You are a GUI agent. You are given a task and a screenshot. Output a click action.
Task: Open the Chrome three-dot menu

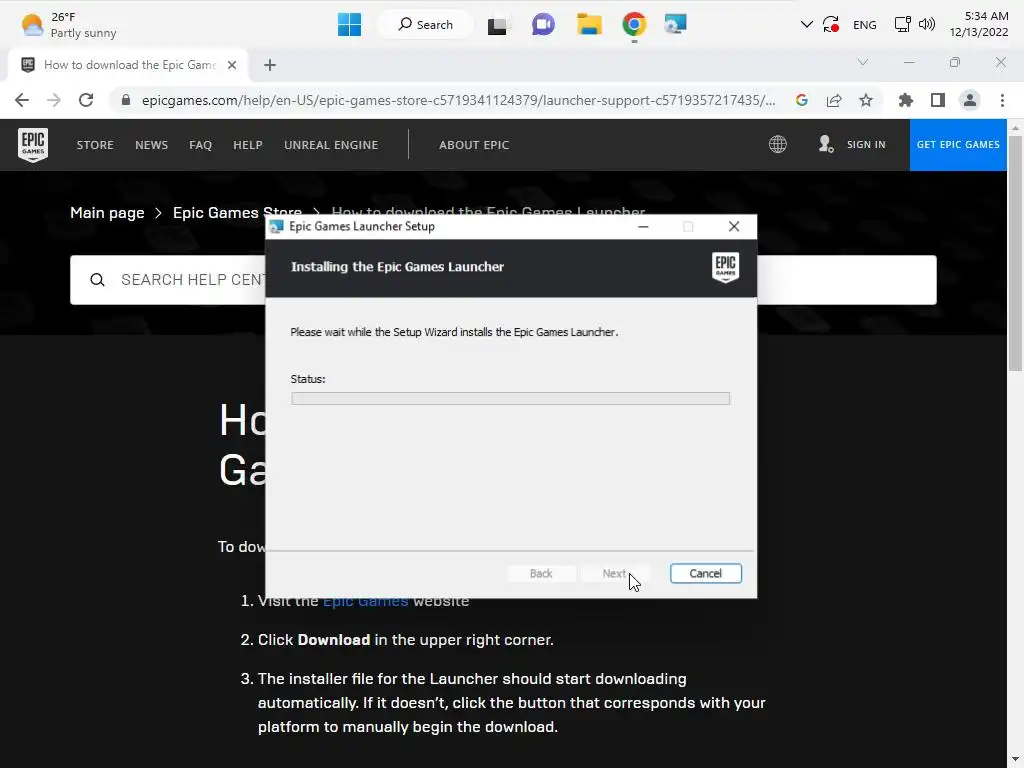tap(1002, 100)
